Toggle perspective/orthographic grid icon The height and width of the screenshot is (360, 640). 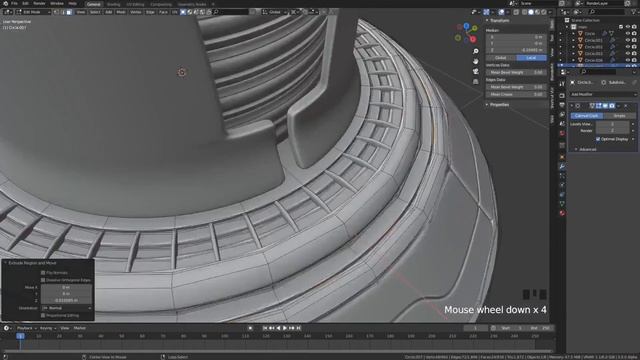coord(476,82)
